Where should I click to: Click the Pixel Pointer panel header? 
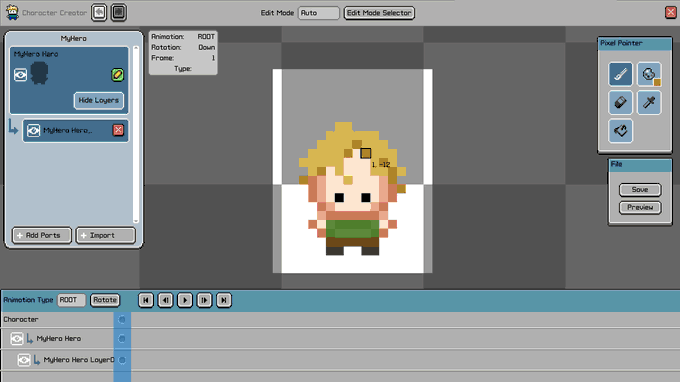point(635,43)
